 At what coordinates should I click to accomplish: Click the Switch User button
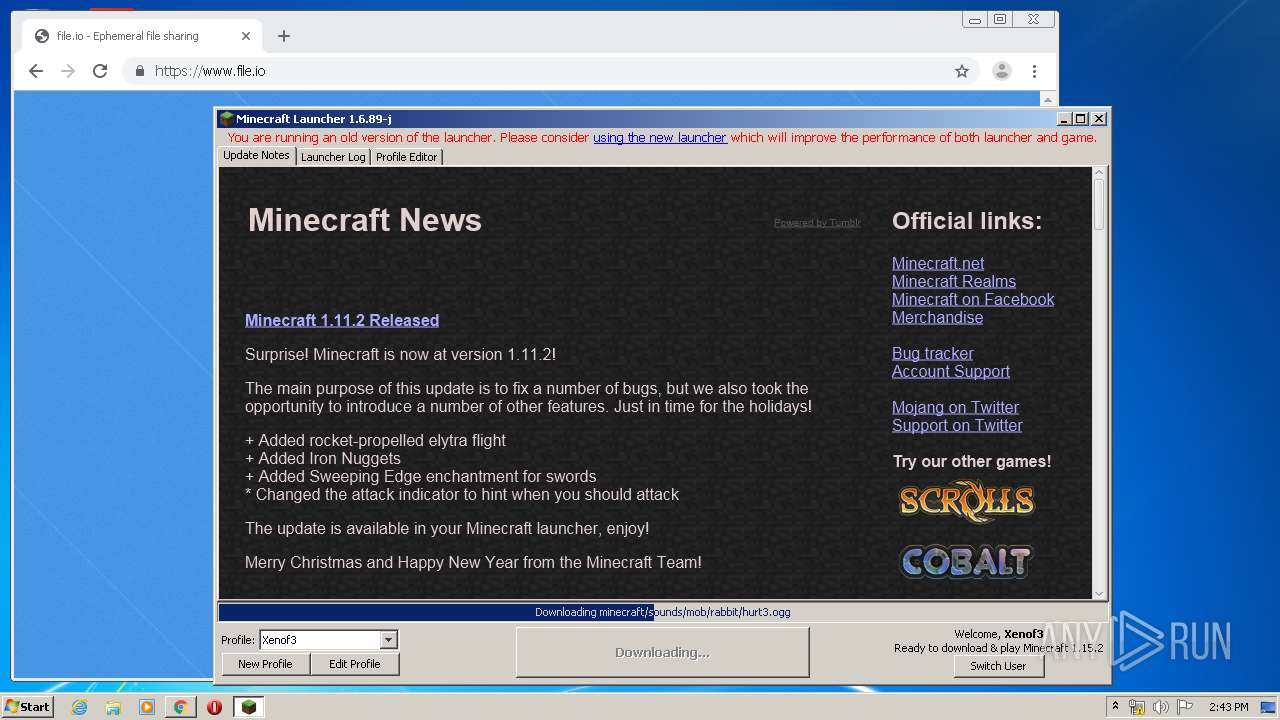[998, 666]
